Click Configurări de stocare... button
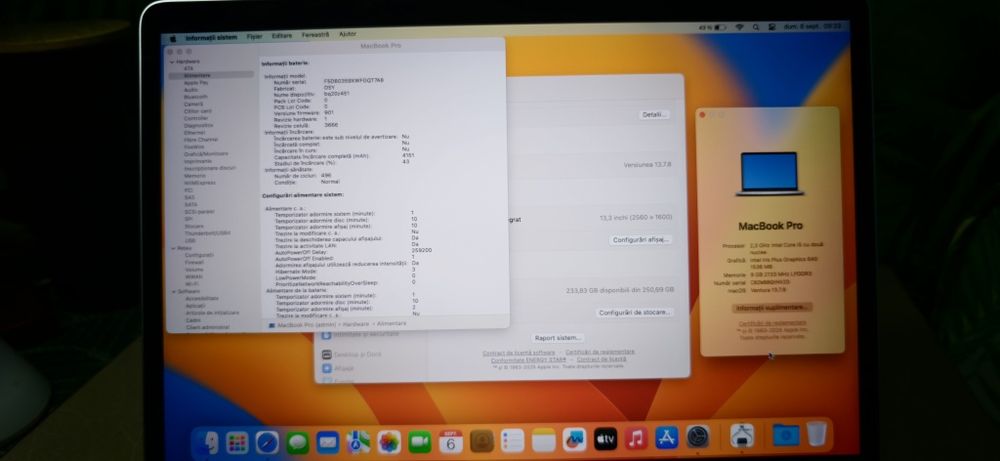The image size is (1000, 461). point(635,312)
